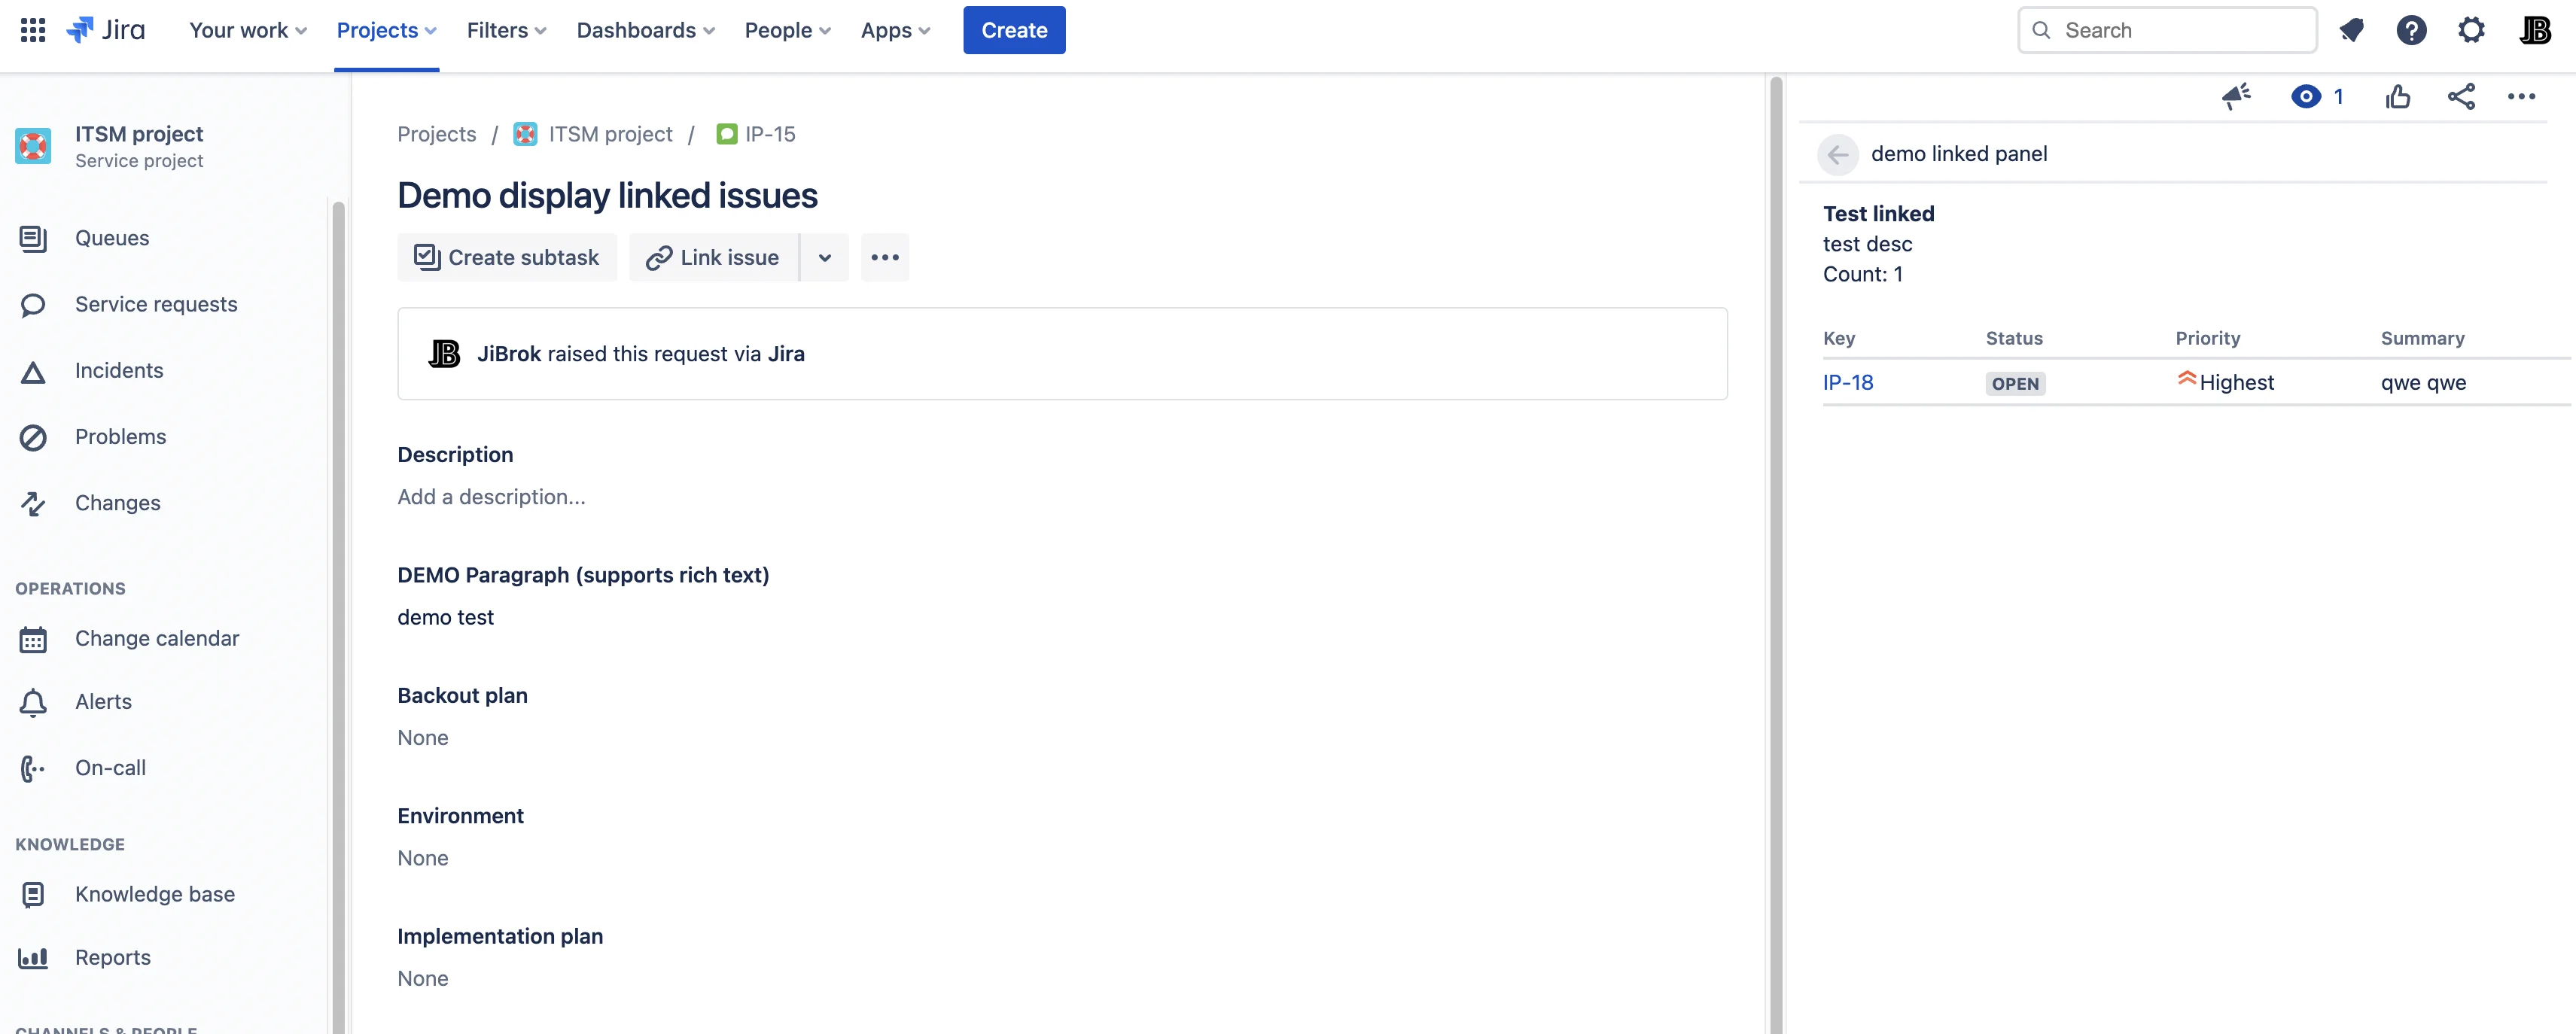
Task: Expand the Link issue dropdown arrow
Action: (x=825, y=257)
